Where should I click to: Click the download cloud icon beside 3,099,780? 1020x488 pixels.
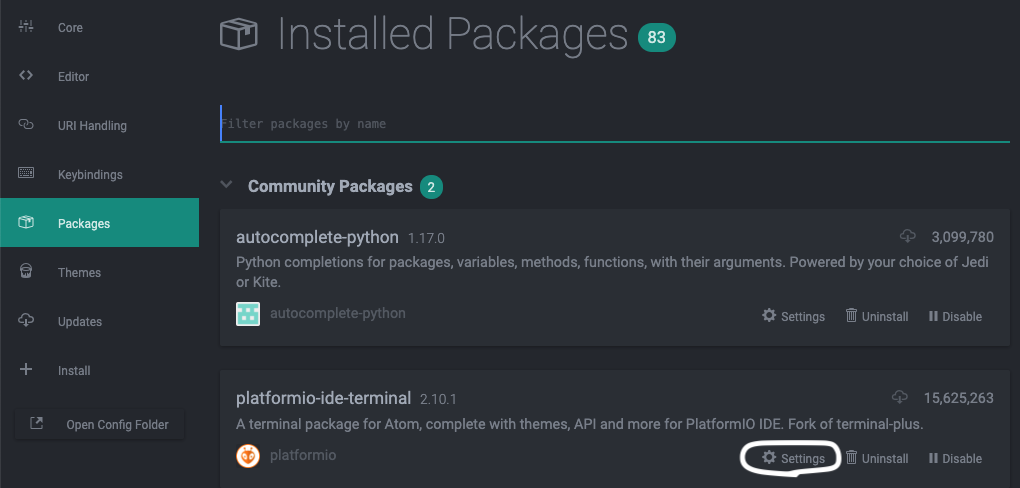pos(907,236)
